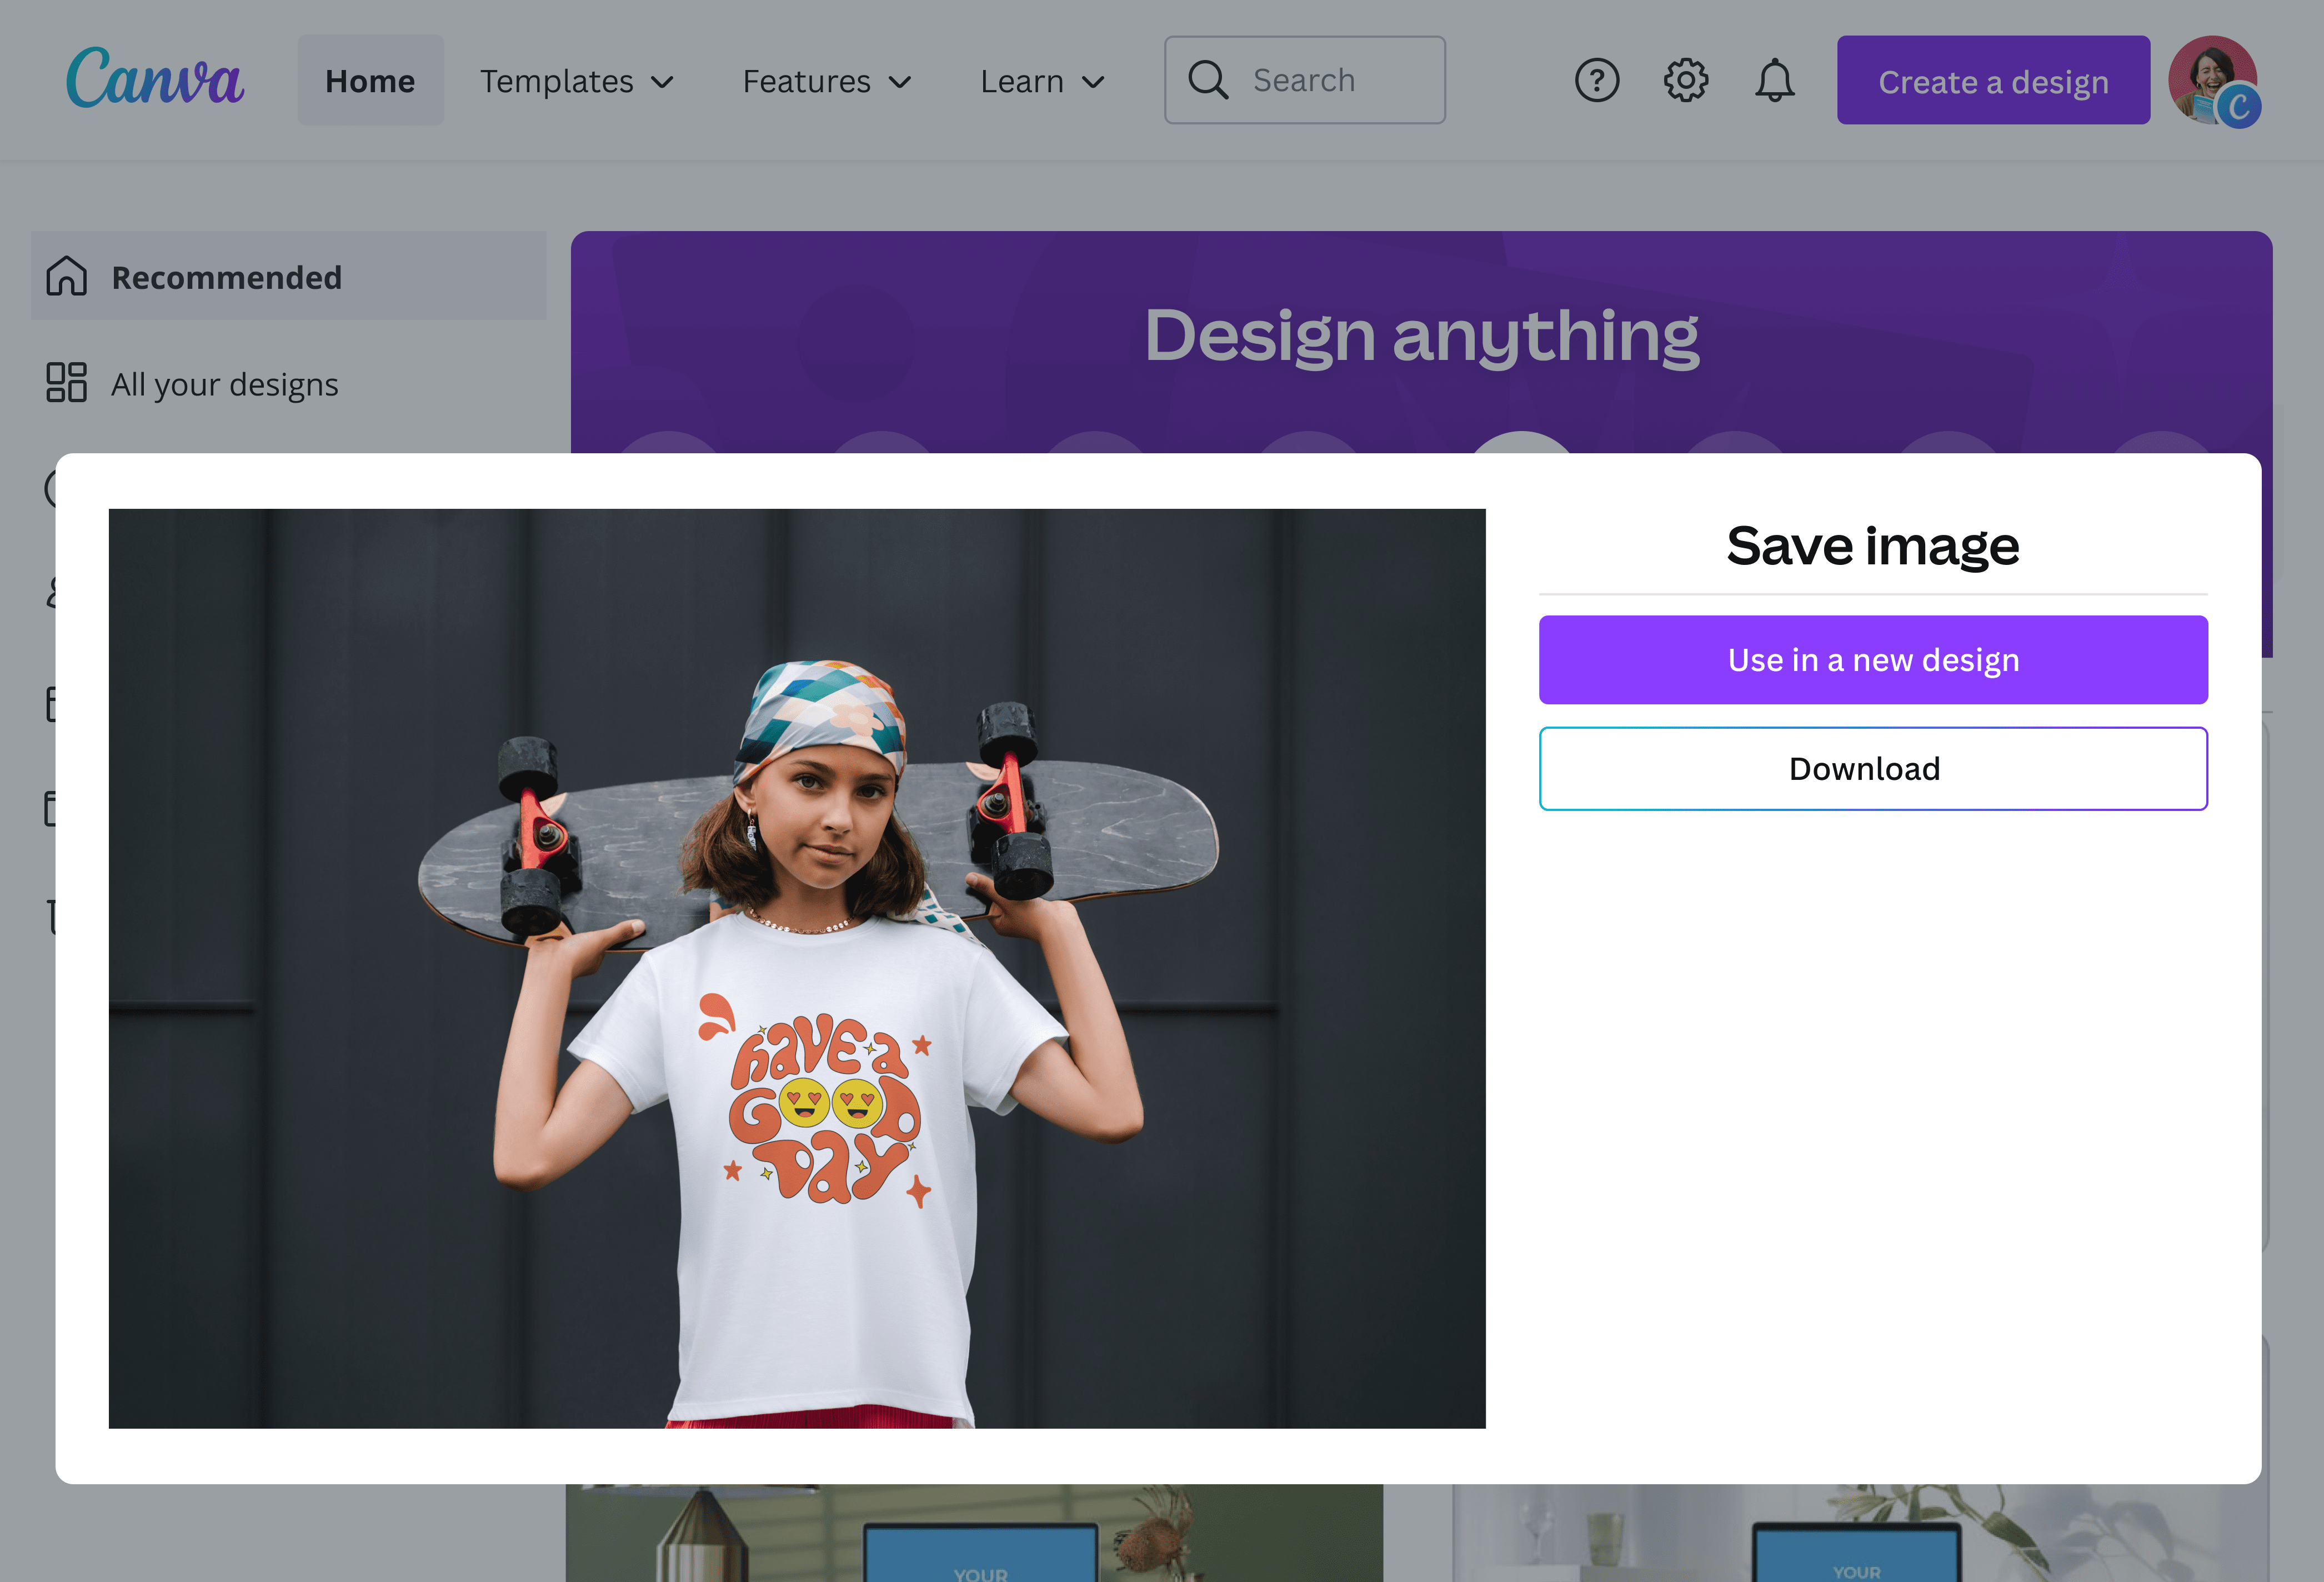Image resolution: width=2324 pixels, height=1582 pixels.
Task: Click inside the Search field
Action: [x=1320, y=79]
